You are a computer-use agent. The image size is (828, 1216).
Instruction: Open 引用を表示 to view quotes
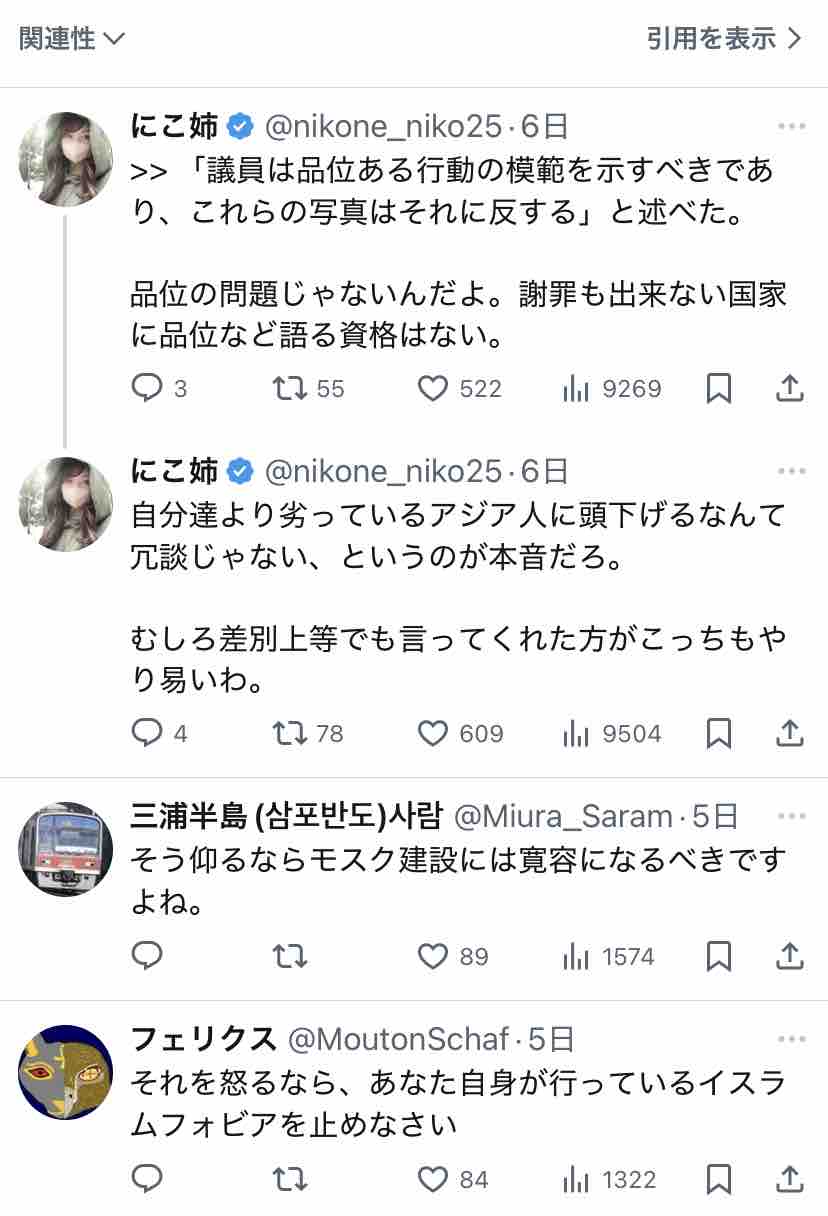[724, 39]
